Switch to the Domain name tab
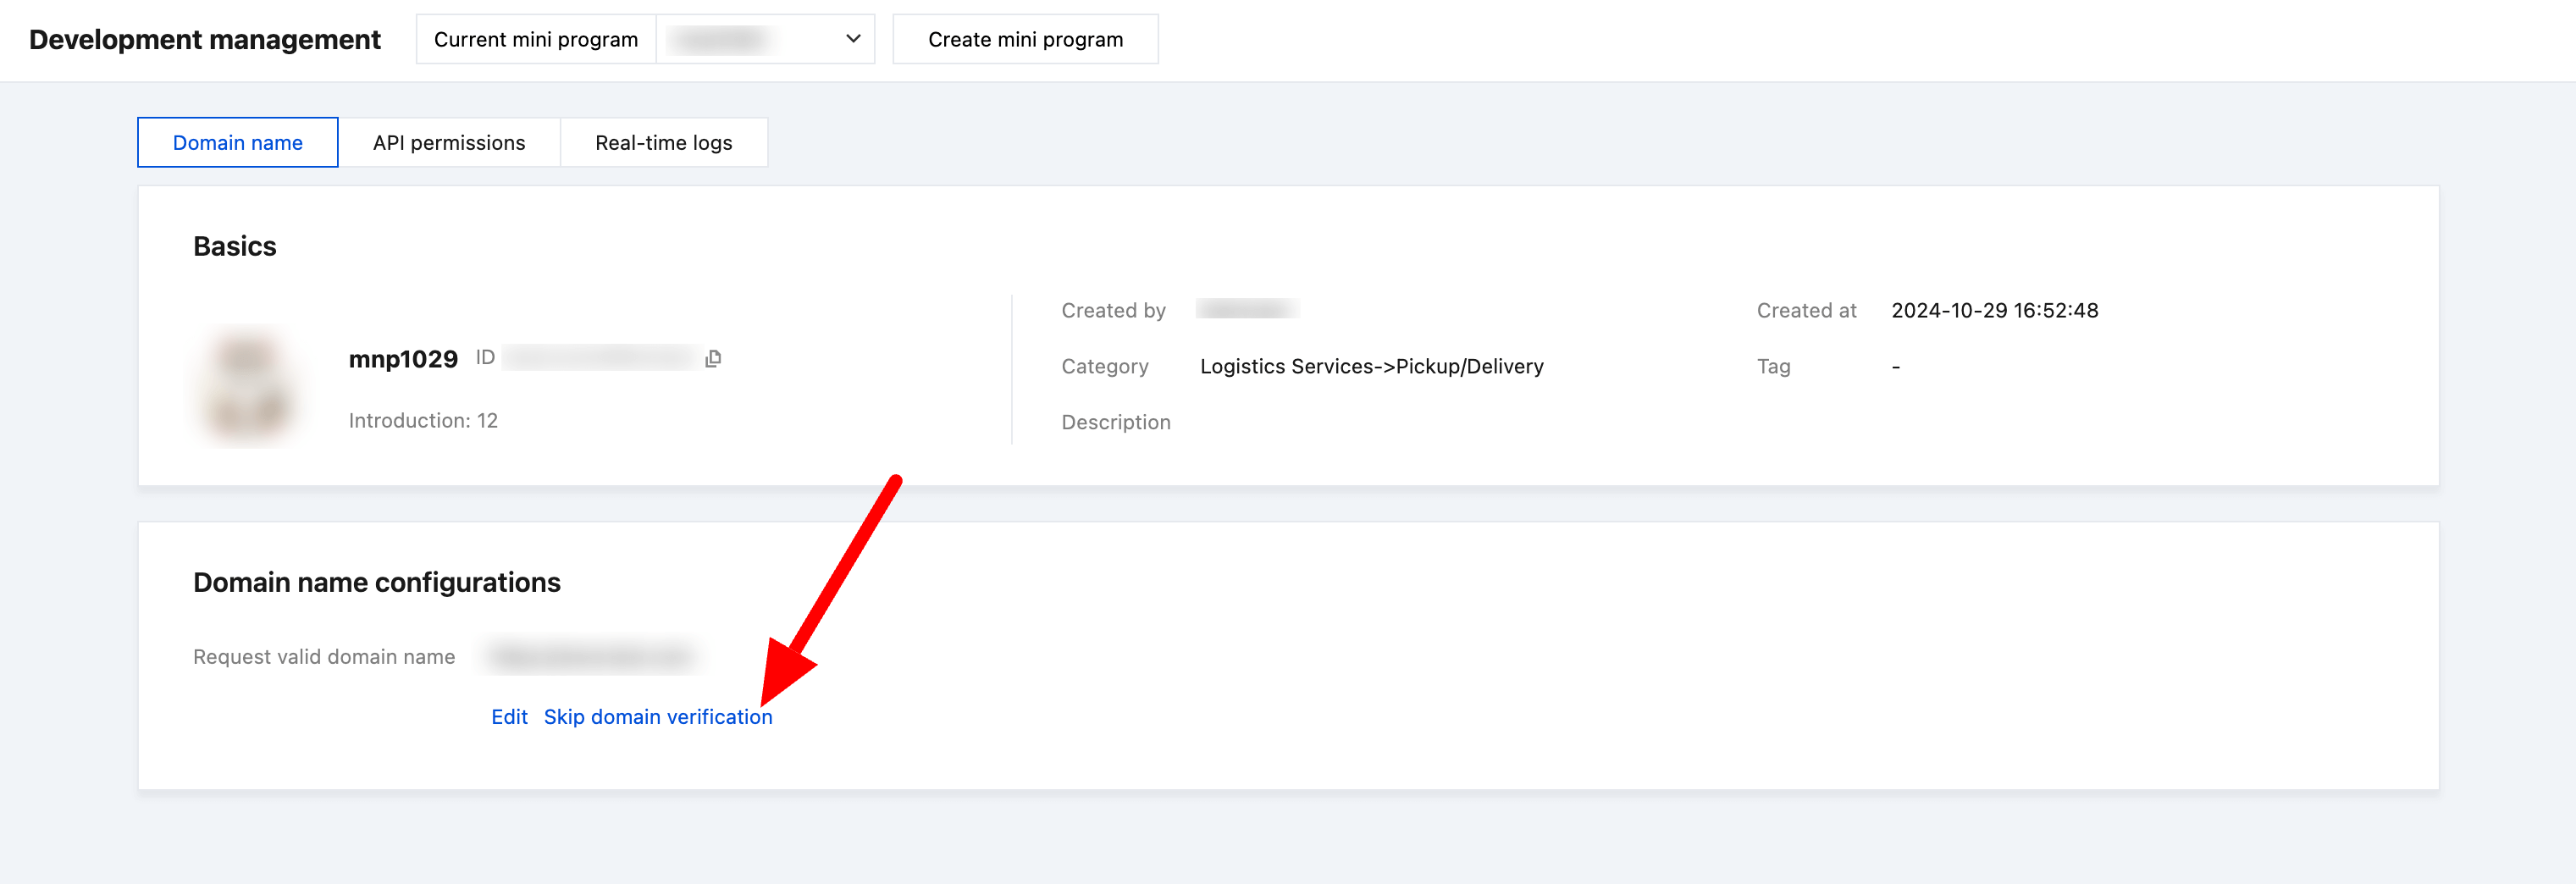 click(x=237, y=142)
